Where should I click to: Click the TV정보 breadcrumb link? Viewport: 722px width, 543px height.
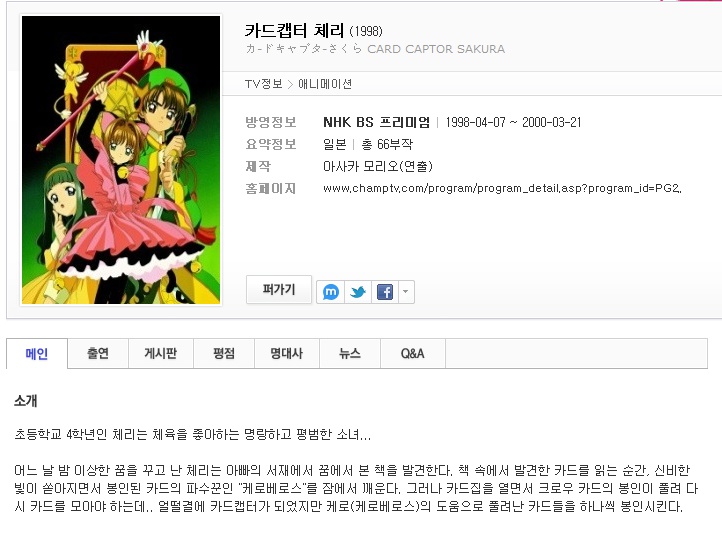263,84
